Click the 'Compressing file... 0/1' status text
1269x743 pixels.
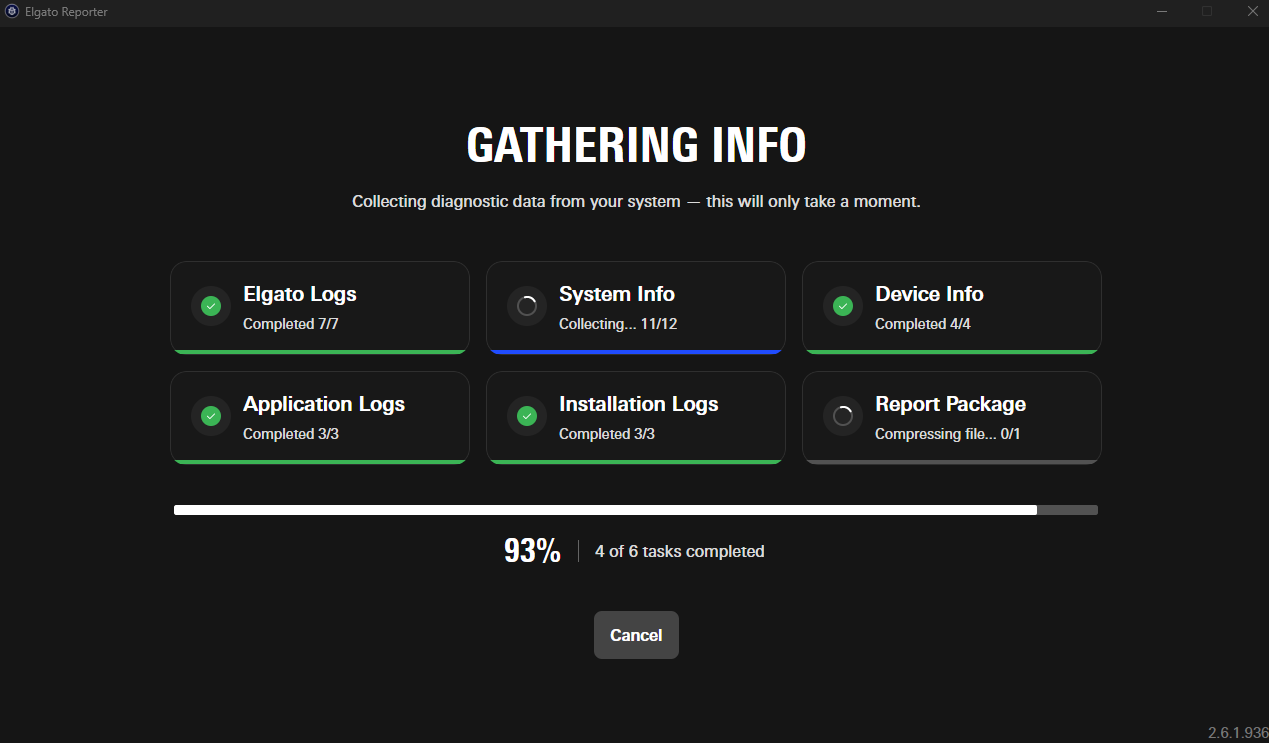947,434
